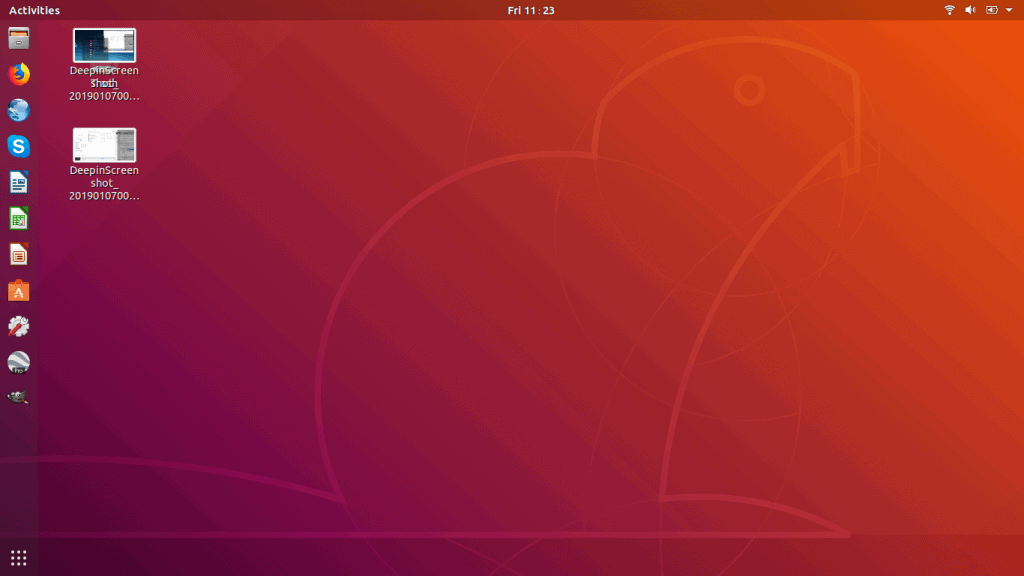This screenshot has width=1024, height=576.
Task: Start Google Earth
Action: point(18,362)
